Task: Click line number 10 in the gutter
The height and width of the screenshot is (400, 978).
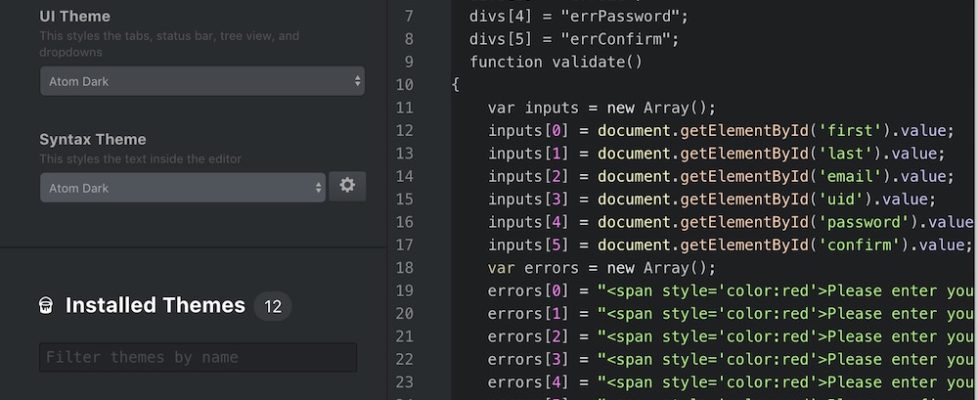Action: click(404, 85)
